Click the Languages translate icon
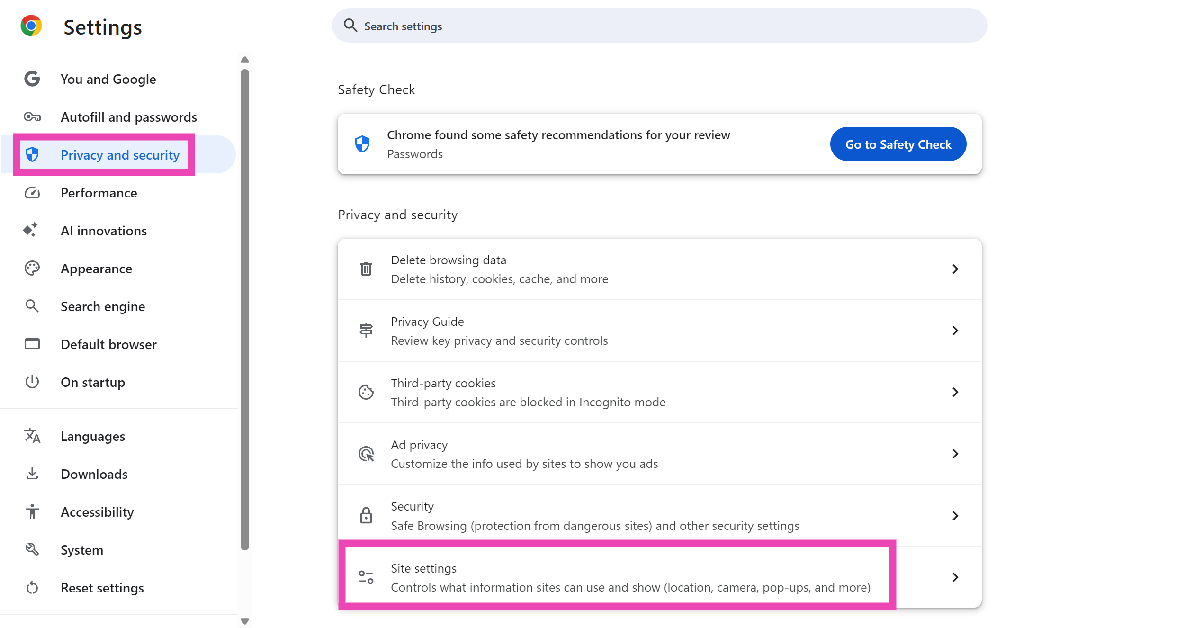 coord(32,437)
